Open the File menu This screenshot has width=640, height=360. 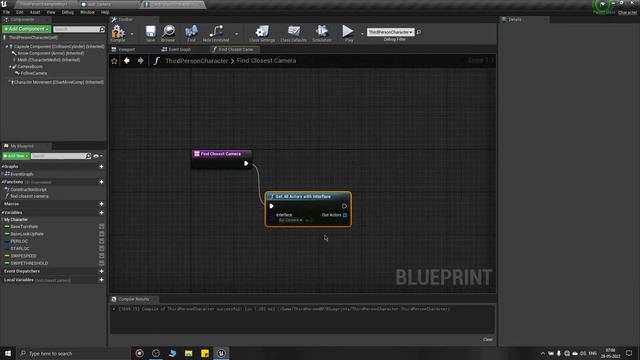click(7, 12)
